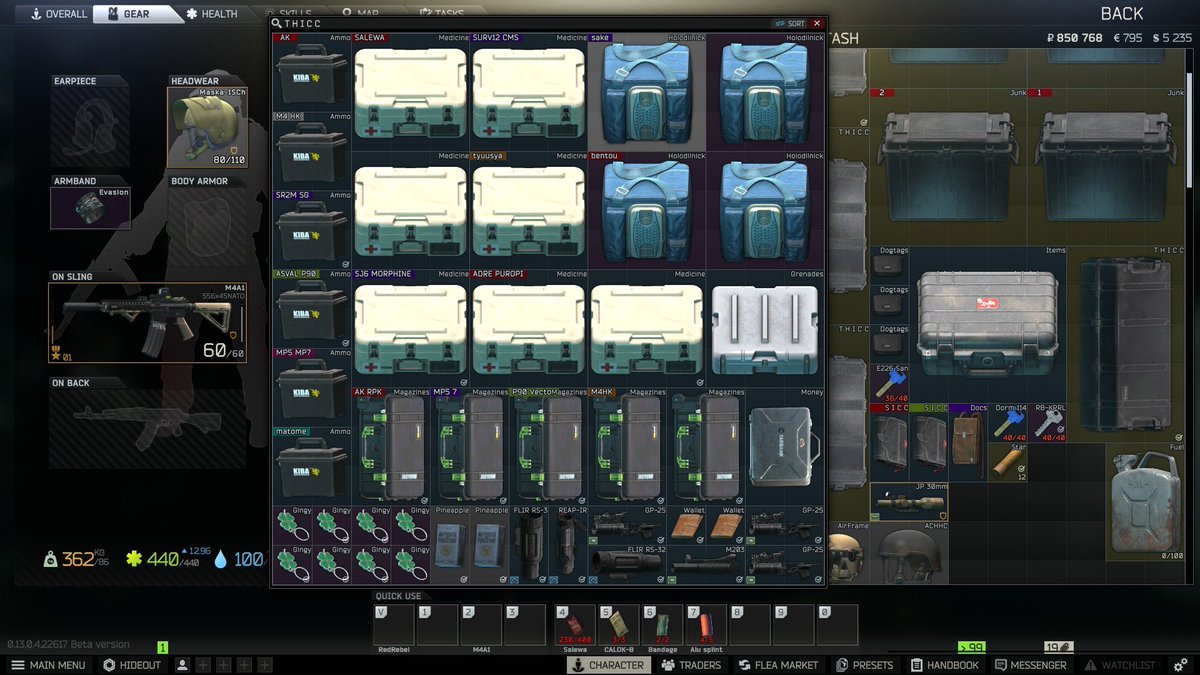Open the MP5 7 magazines case
The width and height of the screenshot is (1200, 675).
click(470, 446)
